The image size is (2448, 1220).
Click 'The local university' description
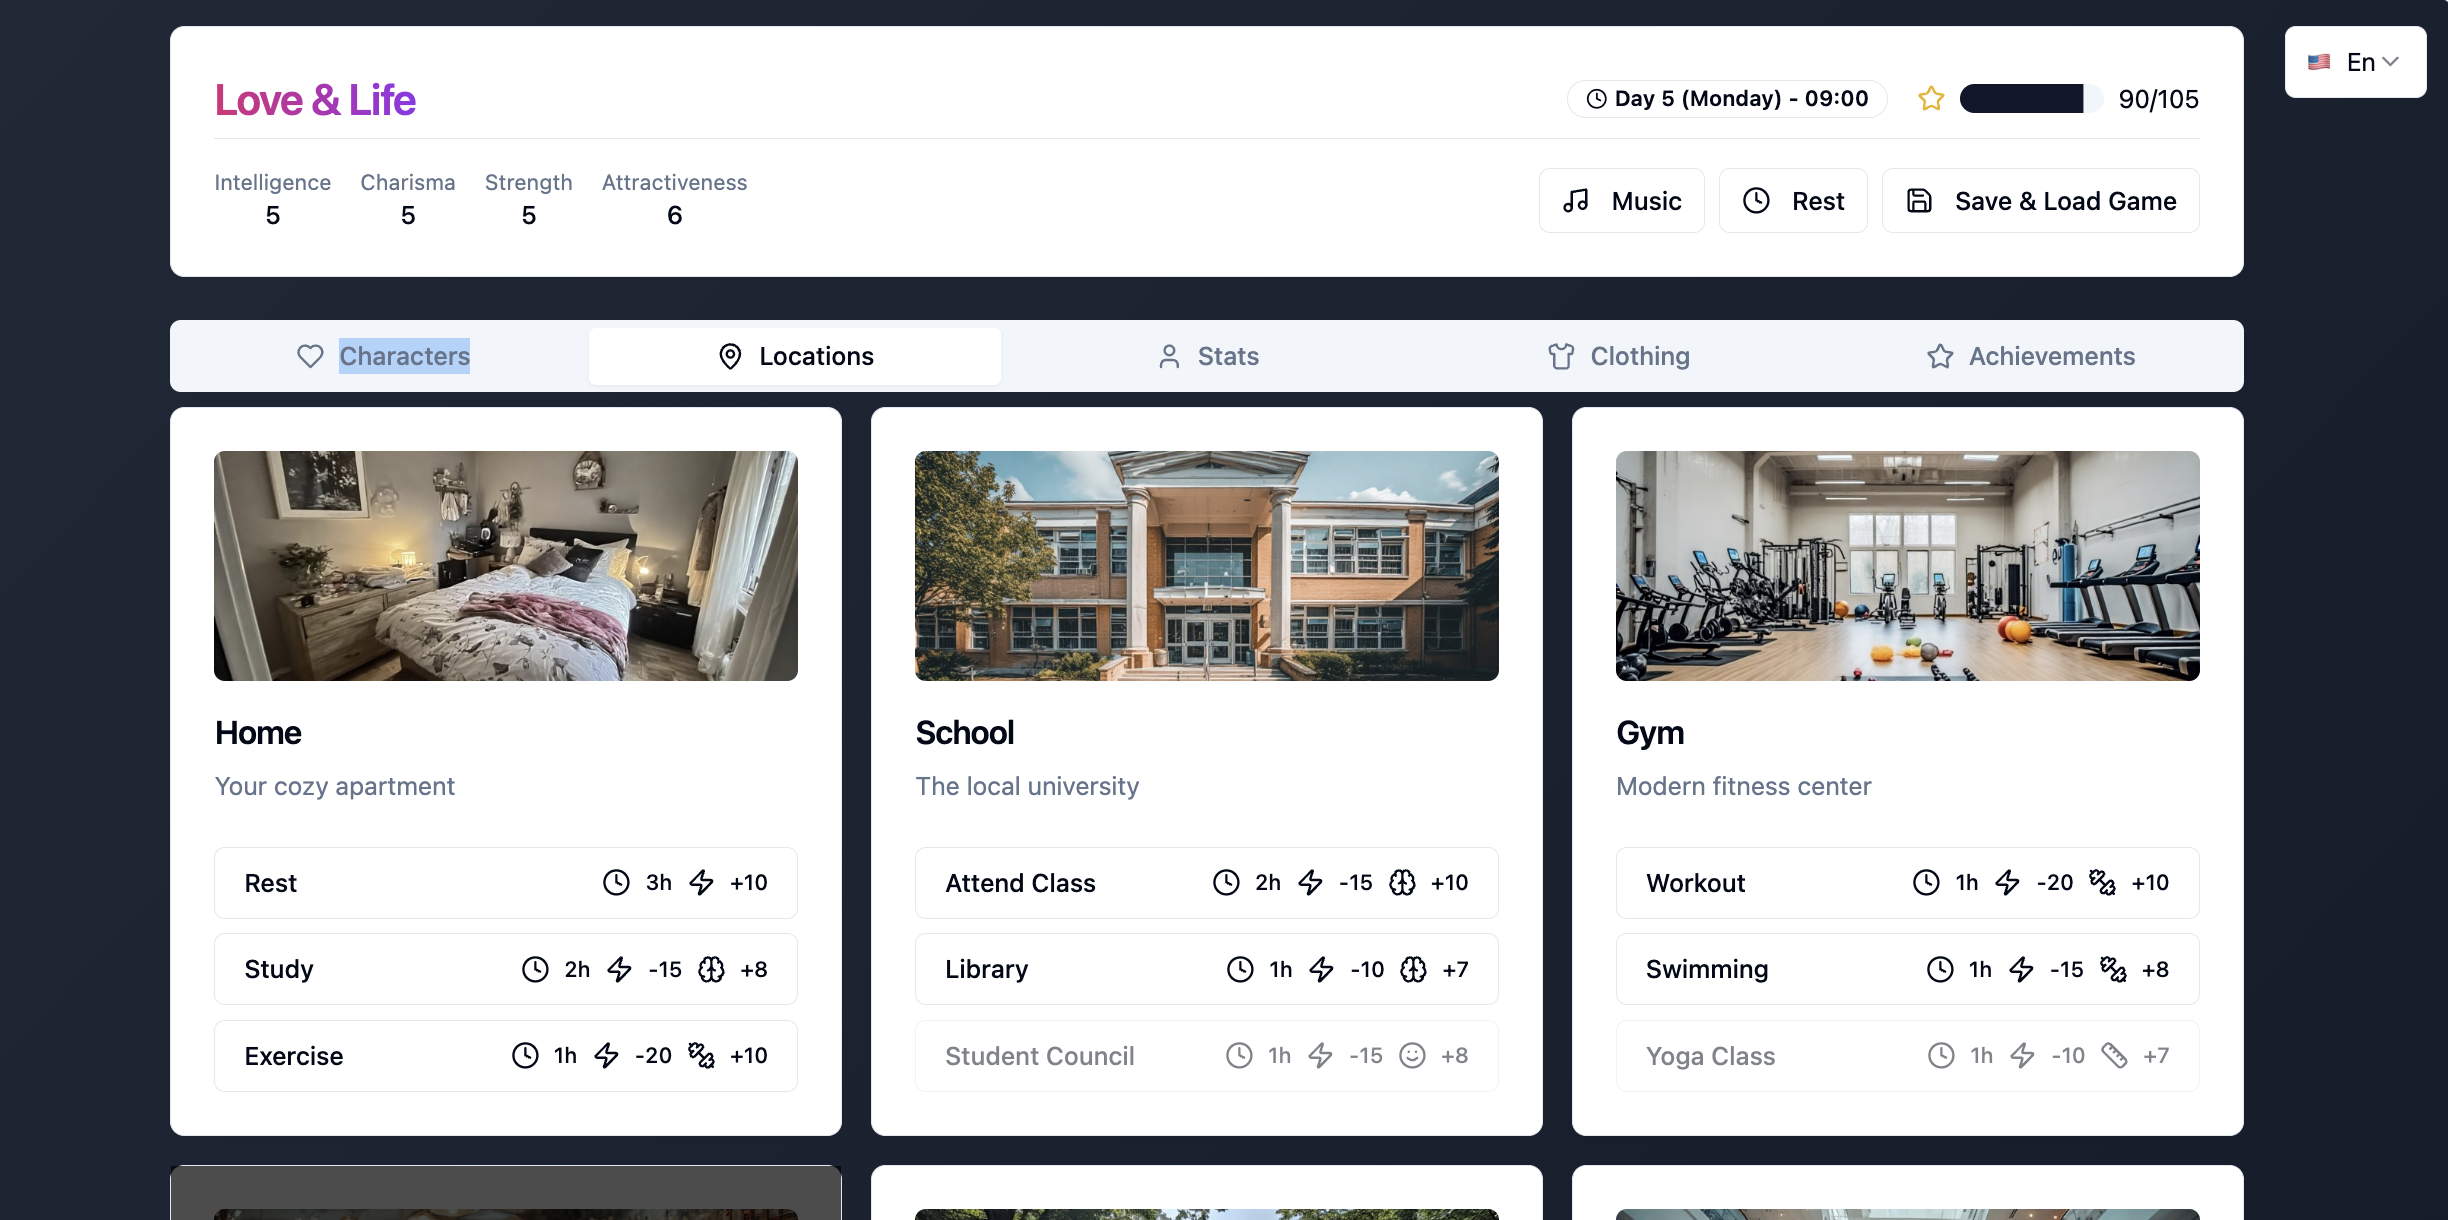1028,787
